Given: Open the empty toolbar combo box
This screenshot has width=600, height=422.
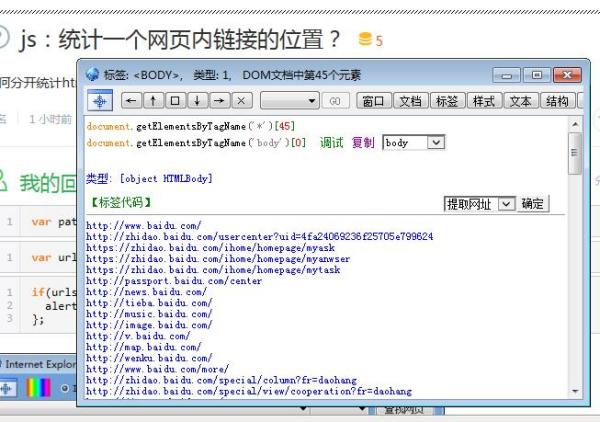Looking at the screenshot, I should (x=290, y=101).
